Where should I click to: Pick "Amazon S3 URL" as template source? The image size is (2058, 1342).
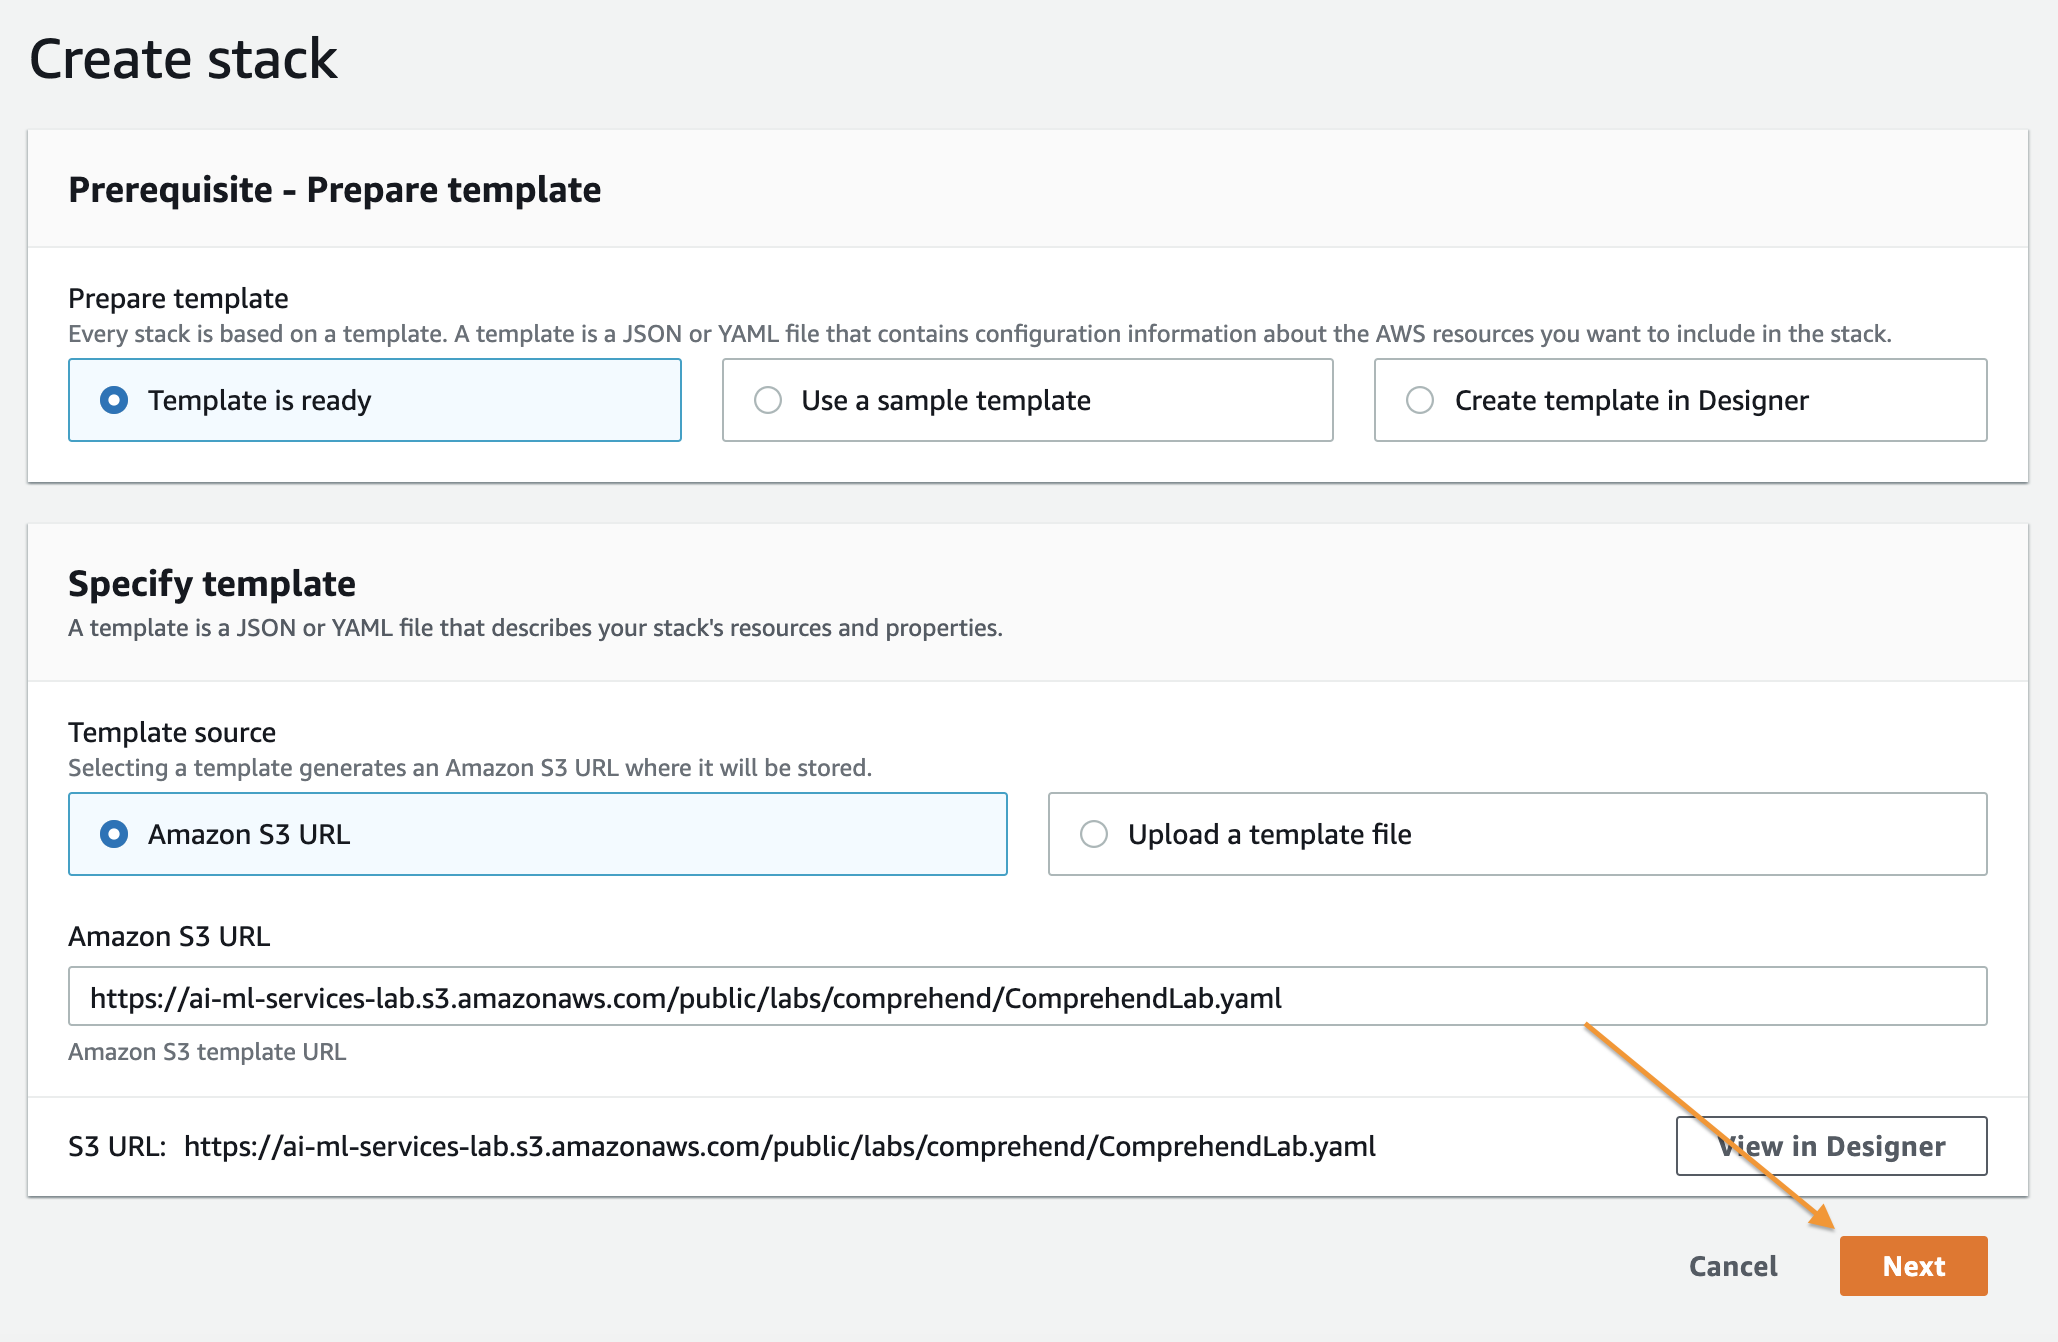click(114, 834)
